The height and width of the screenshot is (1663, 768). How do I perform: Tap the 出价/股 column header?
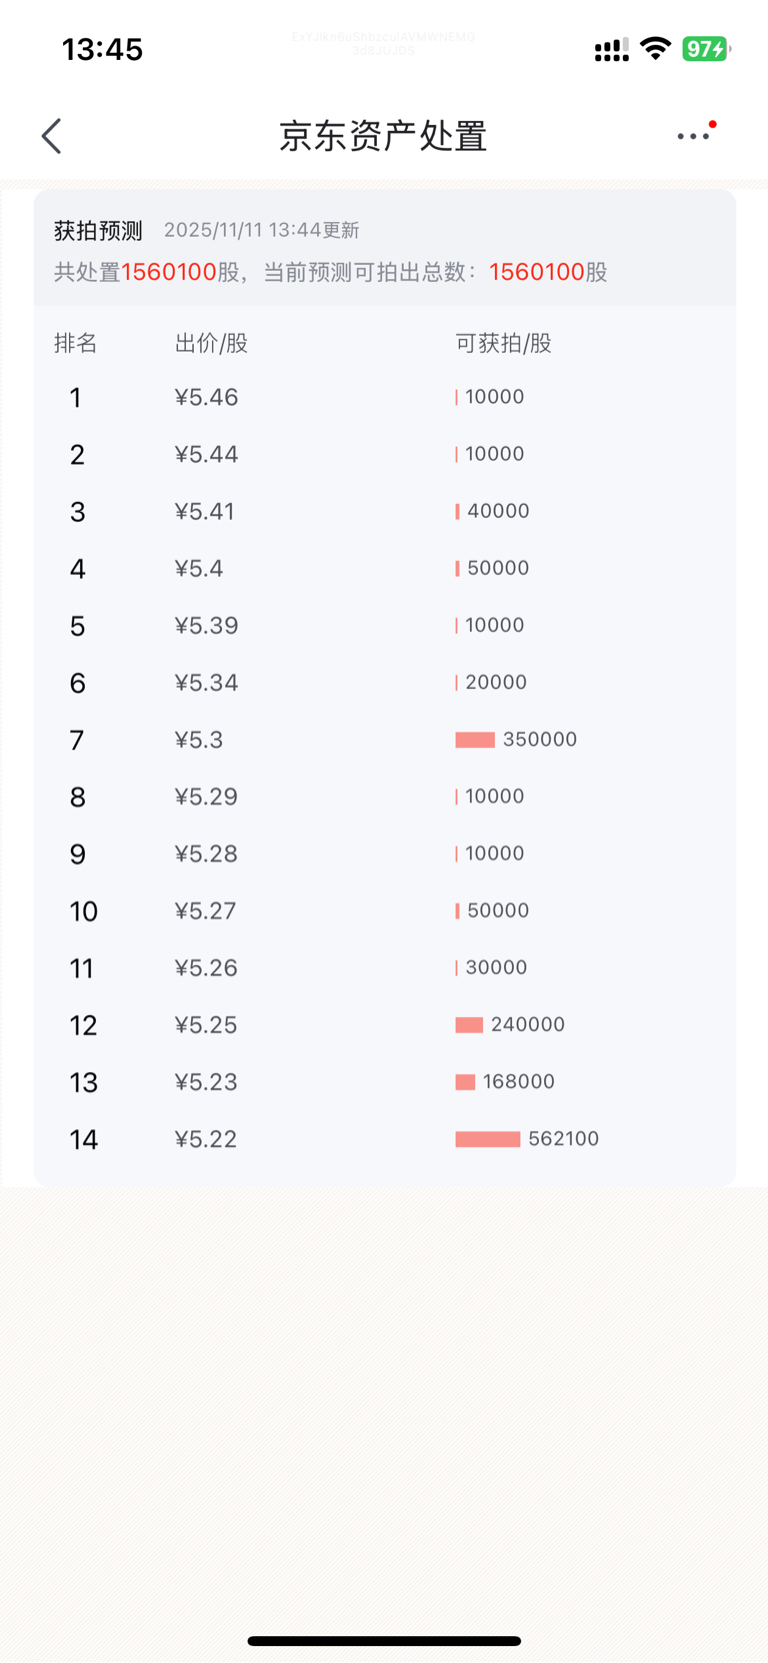point(211,344)
